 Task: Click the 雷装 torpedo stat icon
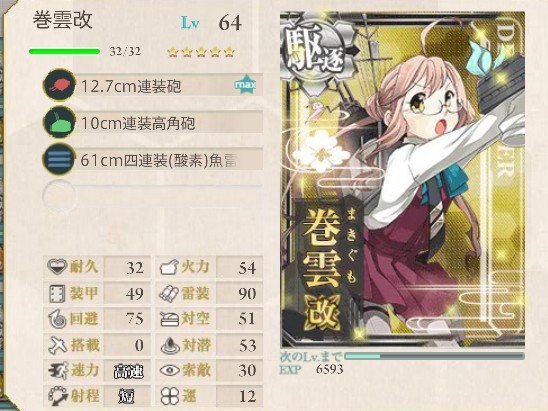tap(169, 293)
